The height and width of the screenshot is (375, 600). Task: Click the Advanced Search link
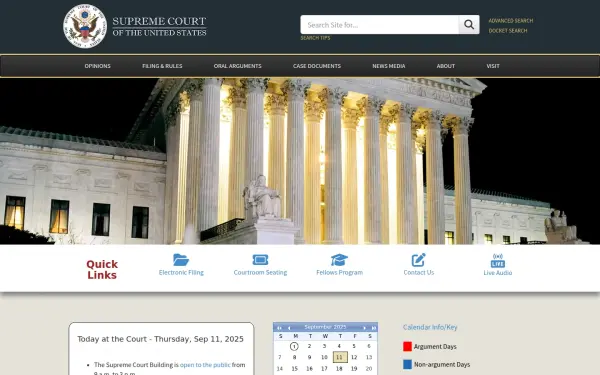(x=511, y=21)
